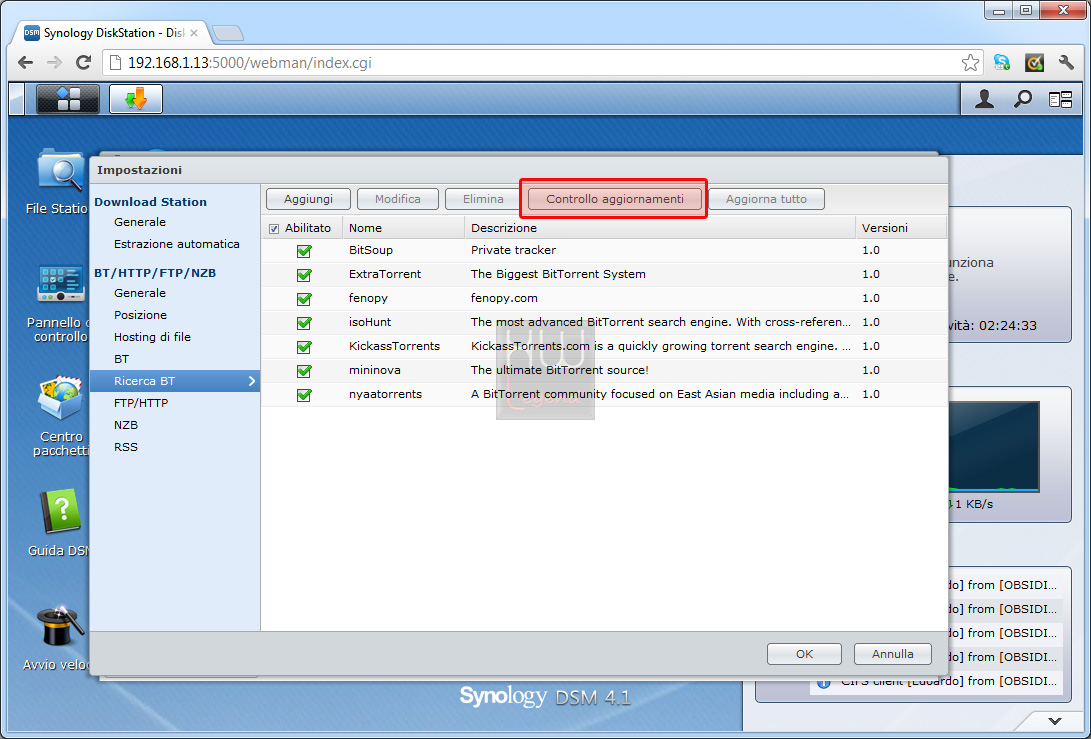Select the mininova row name
The image size is (1091, 739).
tap(375, 370)
